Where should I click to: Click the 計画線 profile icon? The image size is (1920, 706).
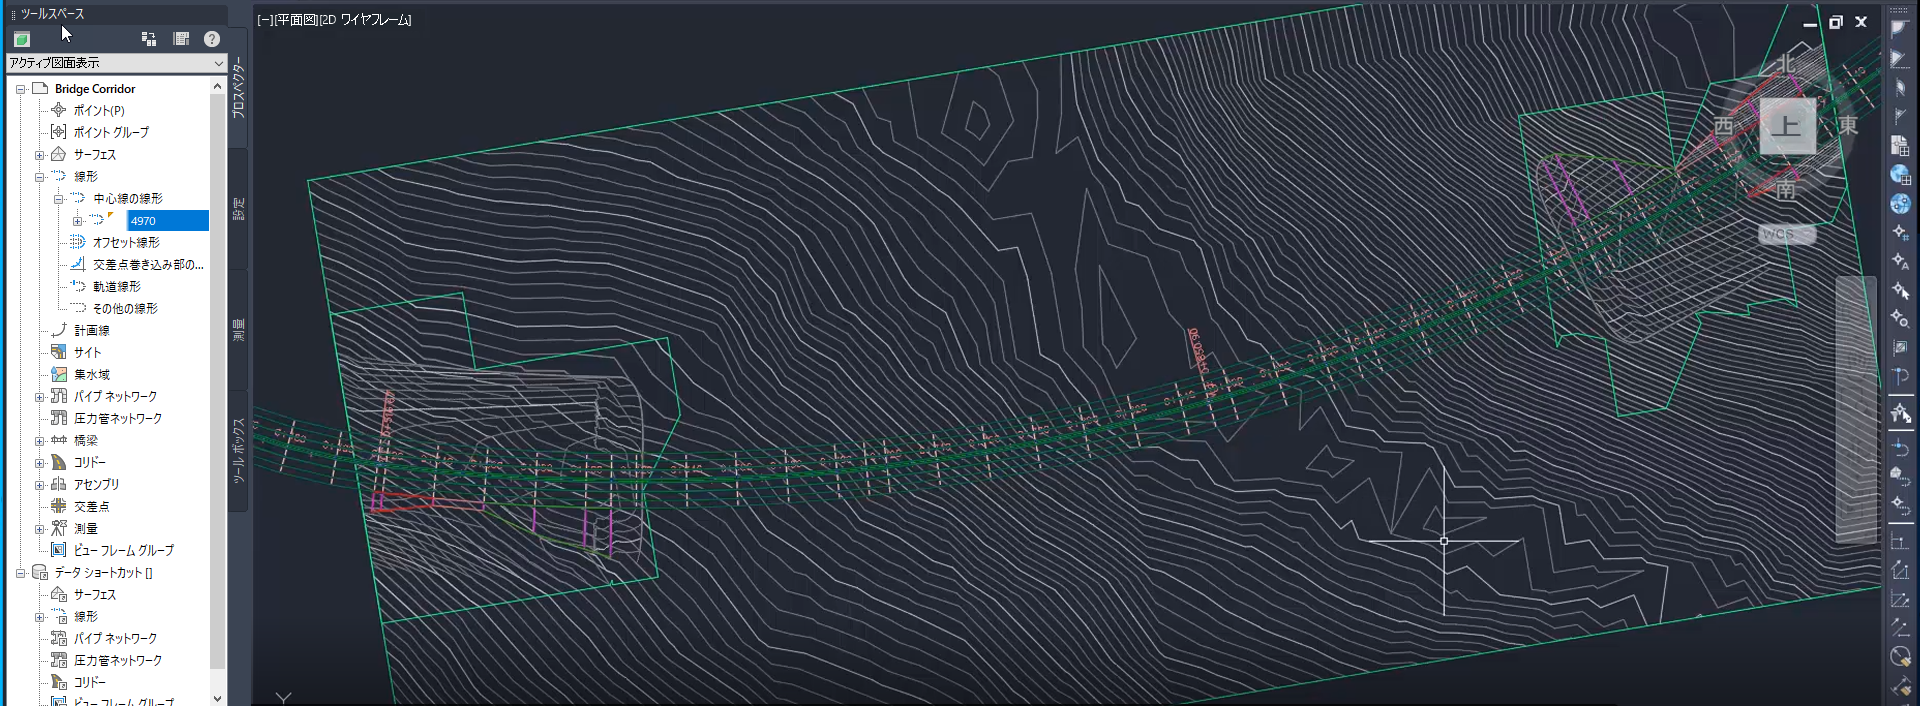[59, 330]
